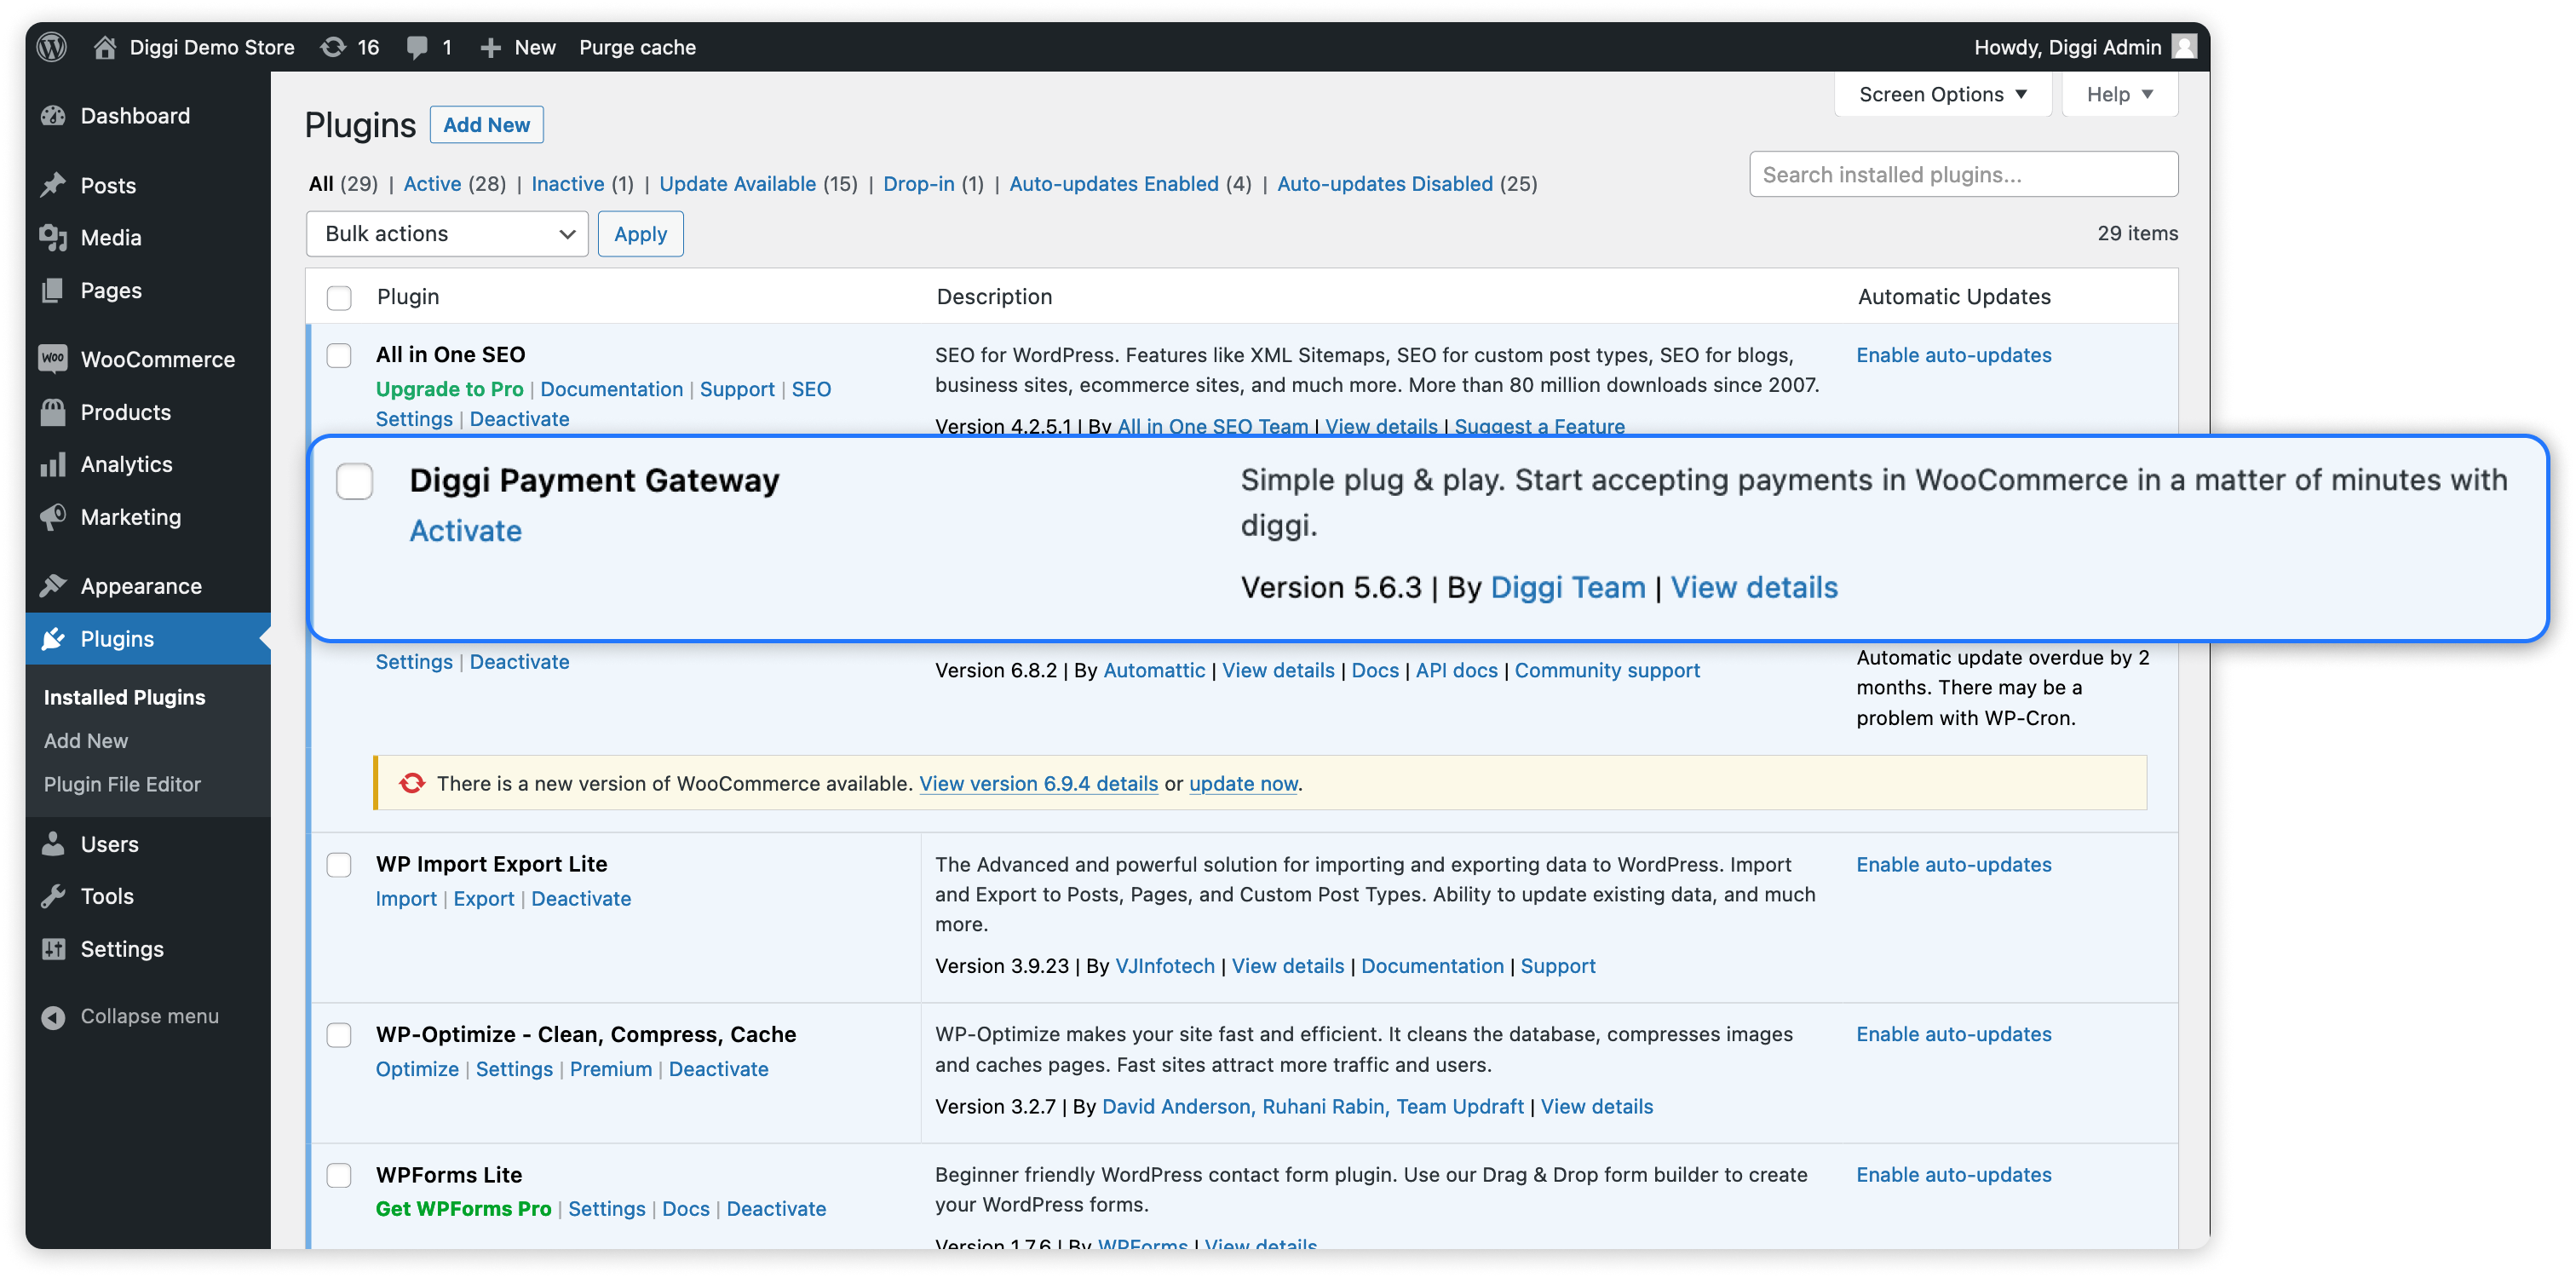Check the Diggi Payment Gateway checkbox

354,481
